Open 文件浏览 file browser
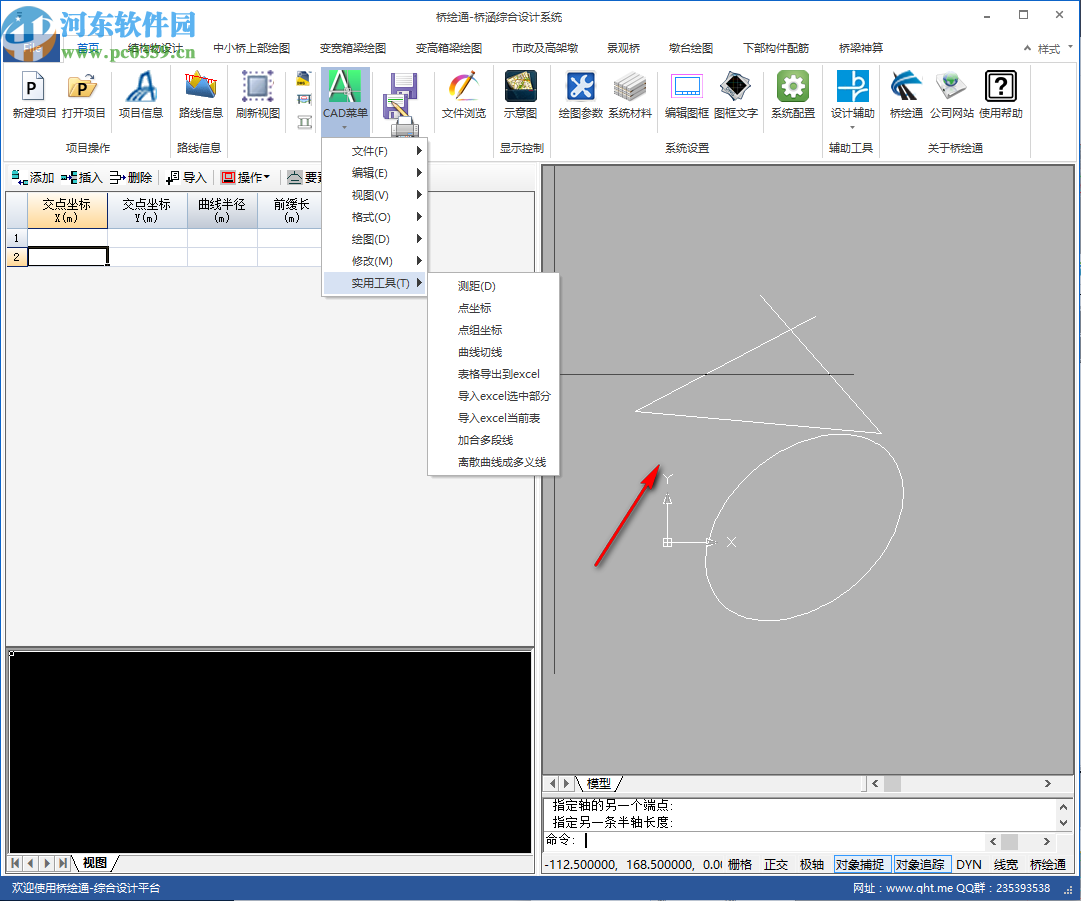The image size is (1081, 901). [x=463, y=95]
